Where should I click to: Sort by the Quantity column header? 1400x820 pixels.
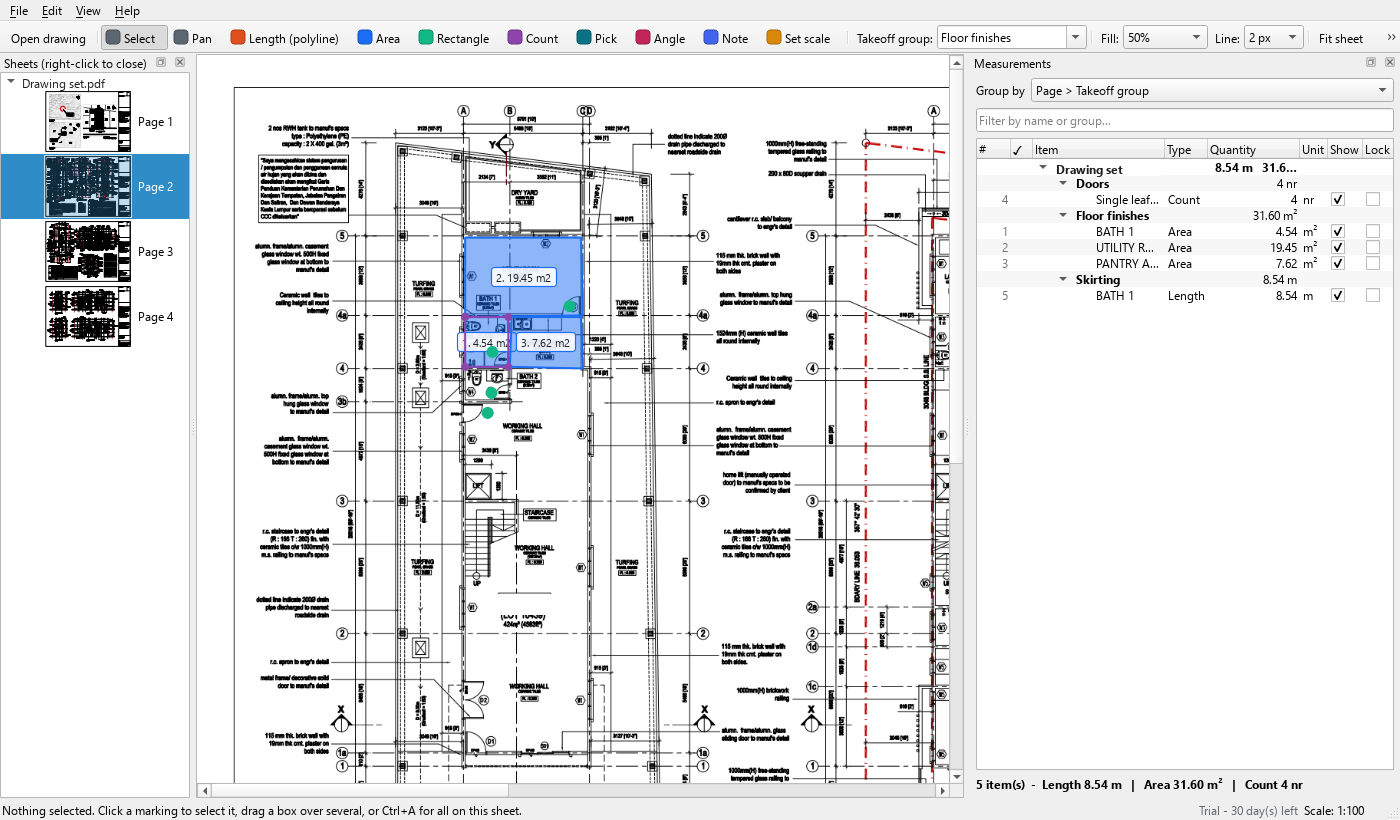click(x=1252, y=150)
